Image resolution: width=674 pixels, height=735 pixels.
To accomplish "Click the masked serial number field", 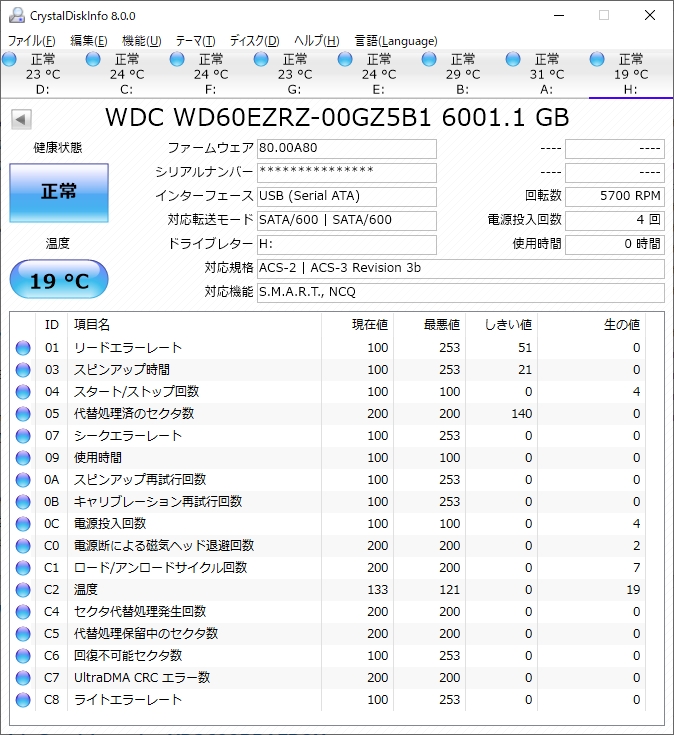I will coord(347,172).
